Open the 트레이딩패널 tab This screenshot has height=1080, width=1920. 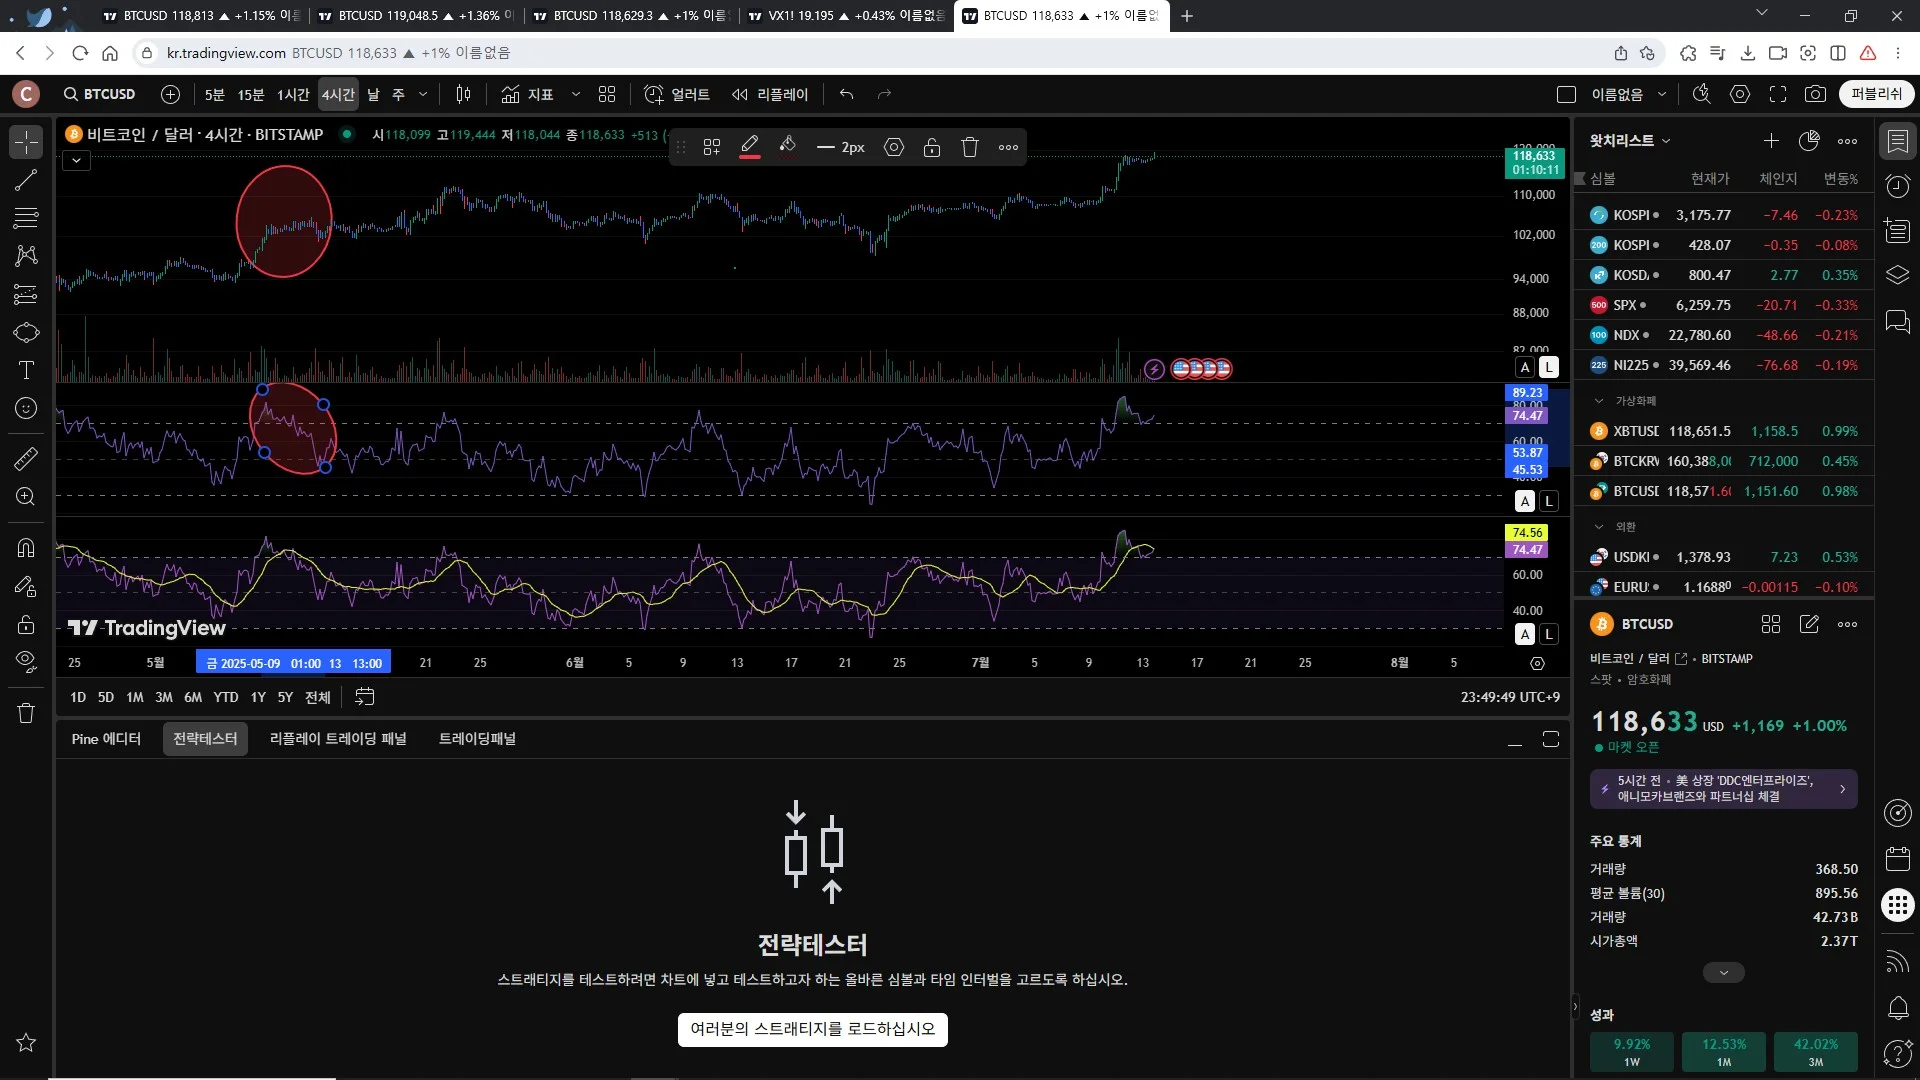coord(477,739)
